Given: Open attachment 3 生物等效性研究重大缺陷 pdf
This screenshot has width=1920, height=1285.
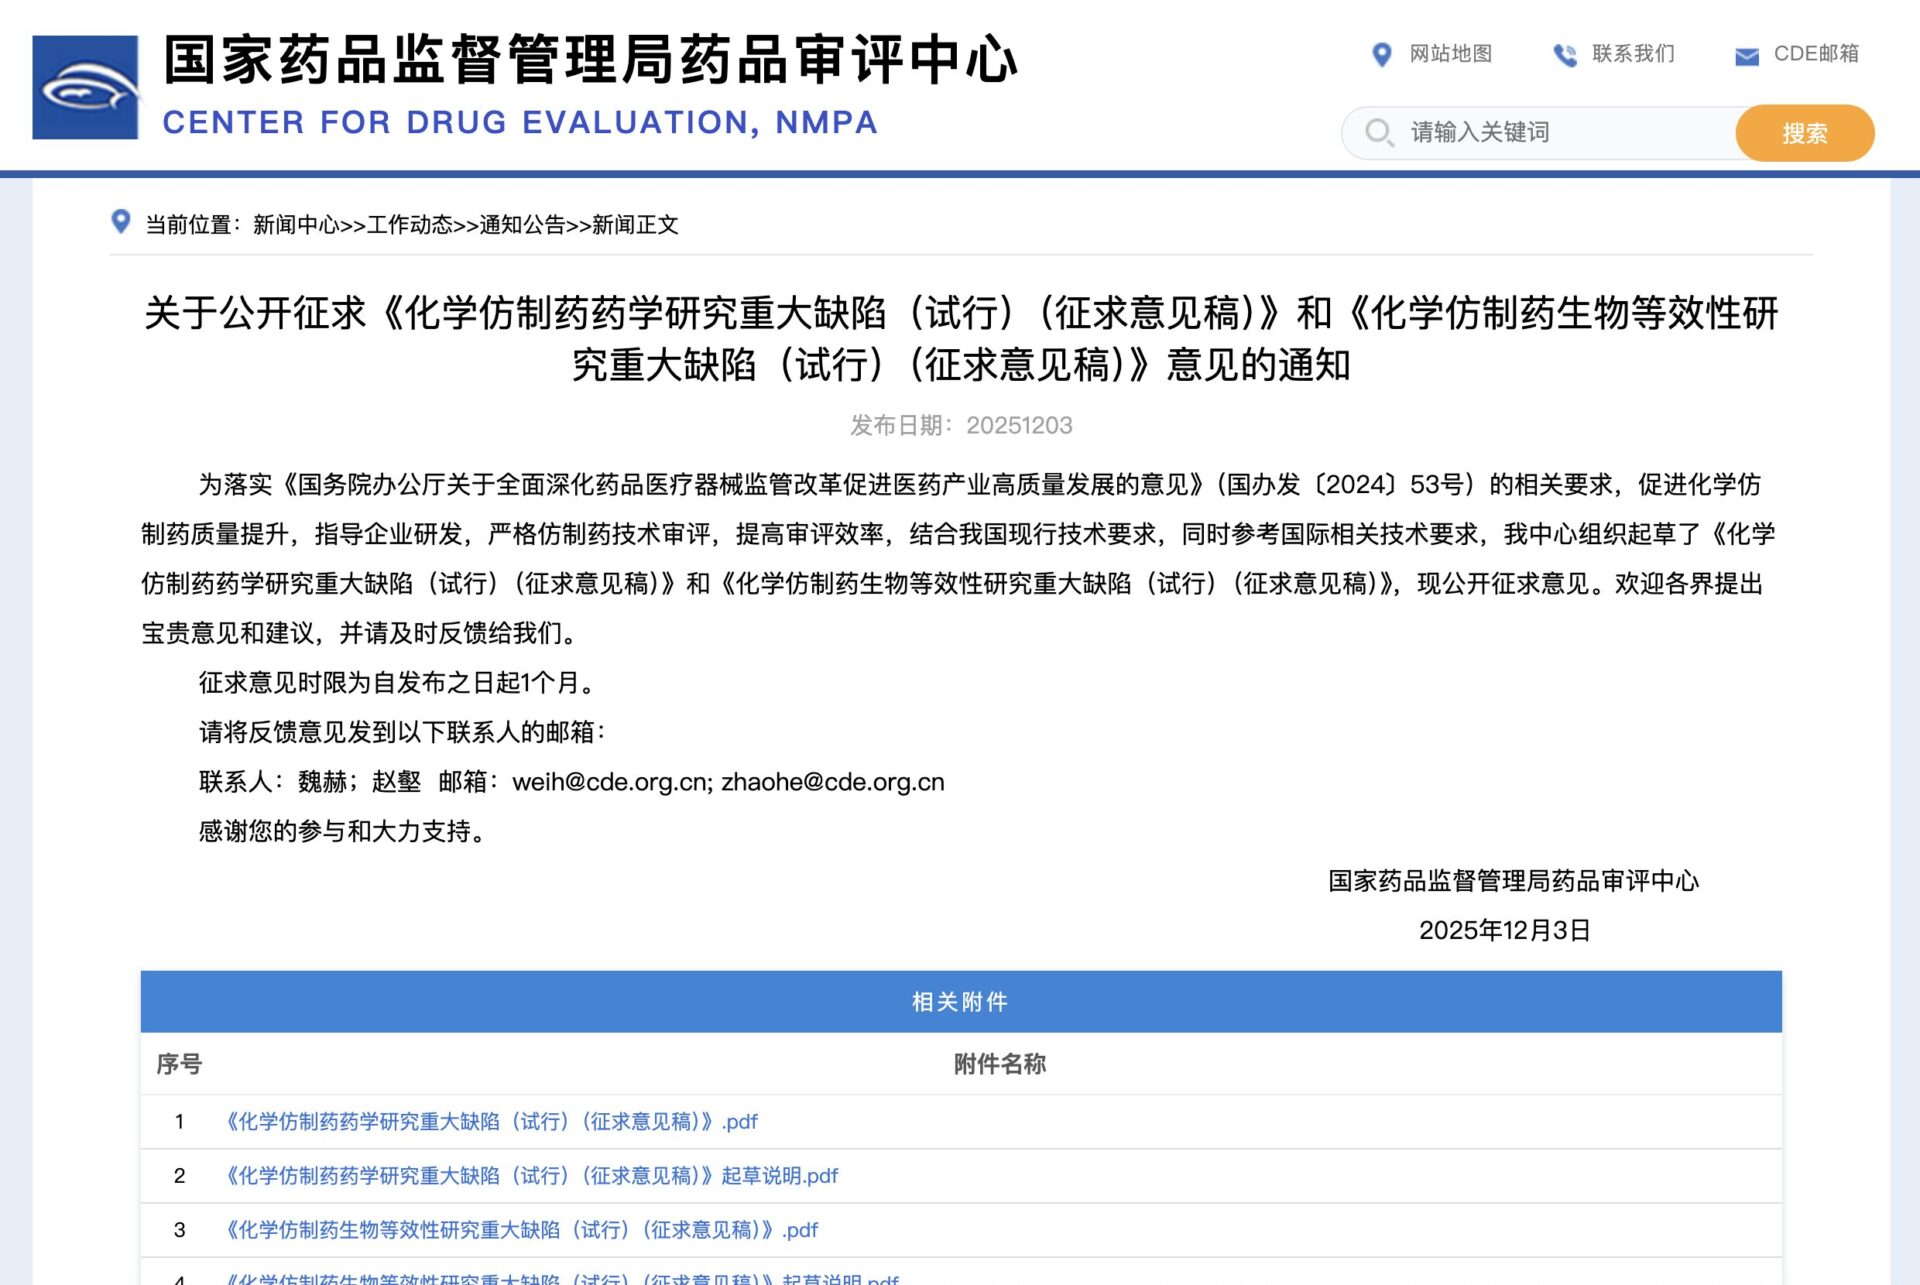Looking at the screenshot, I should 521,1230.
